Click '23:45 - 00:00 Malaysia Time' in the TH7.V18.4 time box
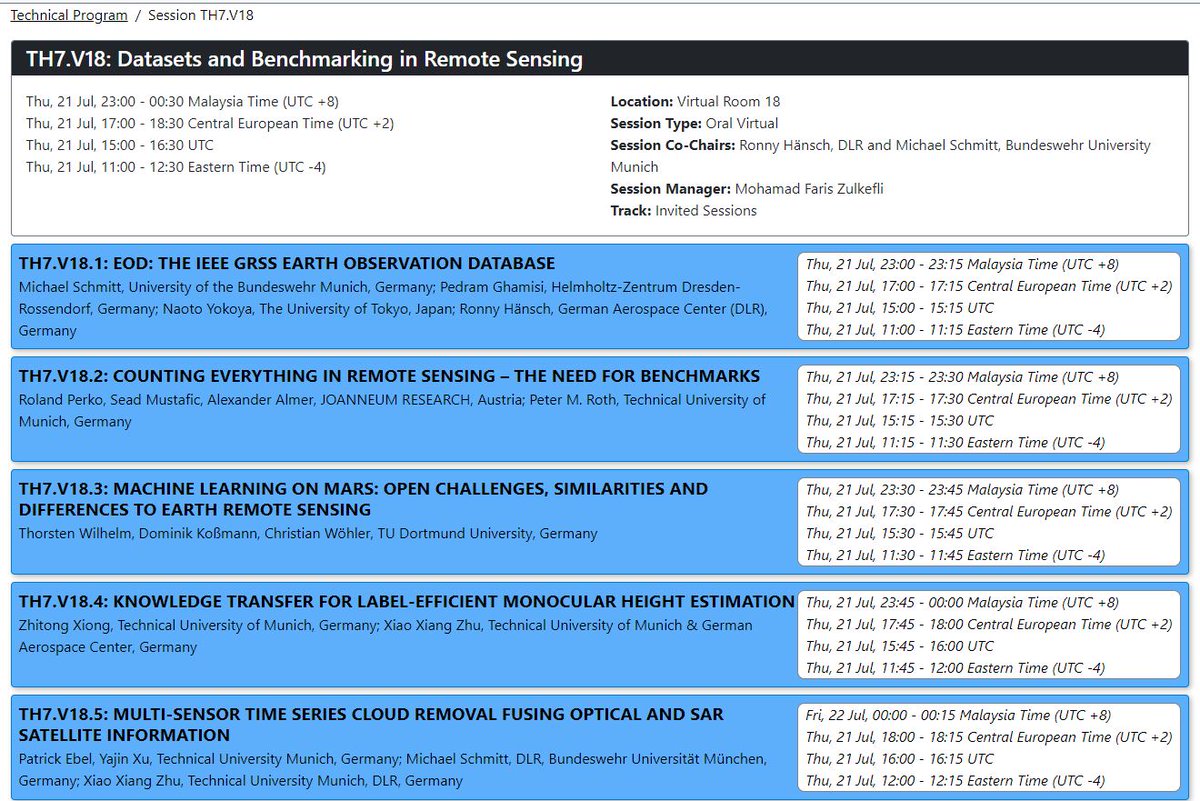The height and width of the screenshot is (801, 1200). pyautogui.click(x=962, y=603)
